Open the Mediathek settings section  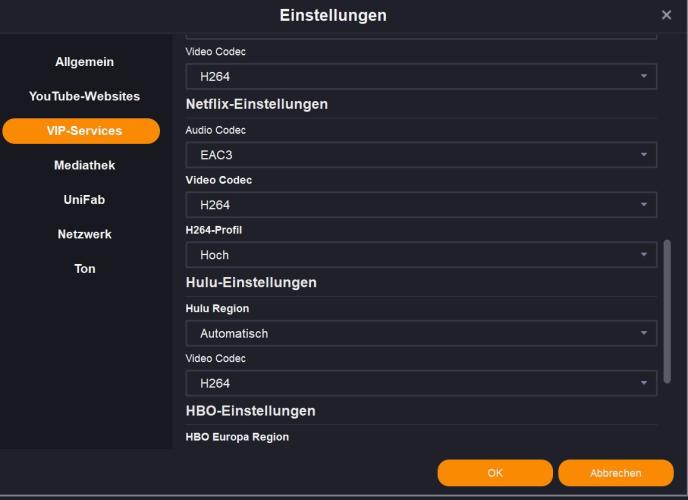84,166
